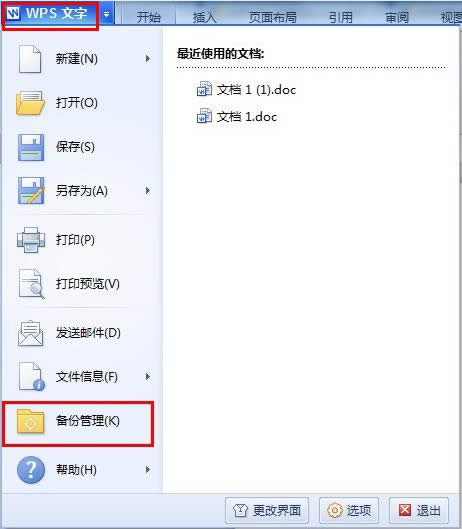Viewport: 462px width, 529px height.
Task: Click the Print printer icon
Action: click(x=31, y=240)
